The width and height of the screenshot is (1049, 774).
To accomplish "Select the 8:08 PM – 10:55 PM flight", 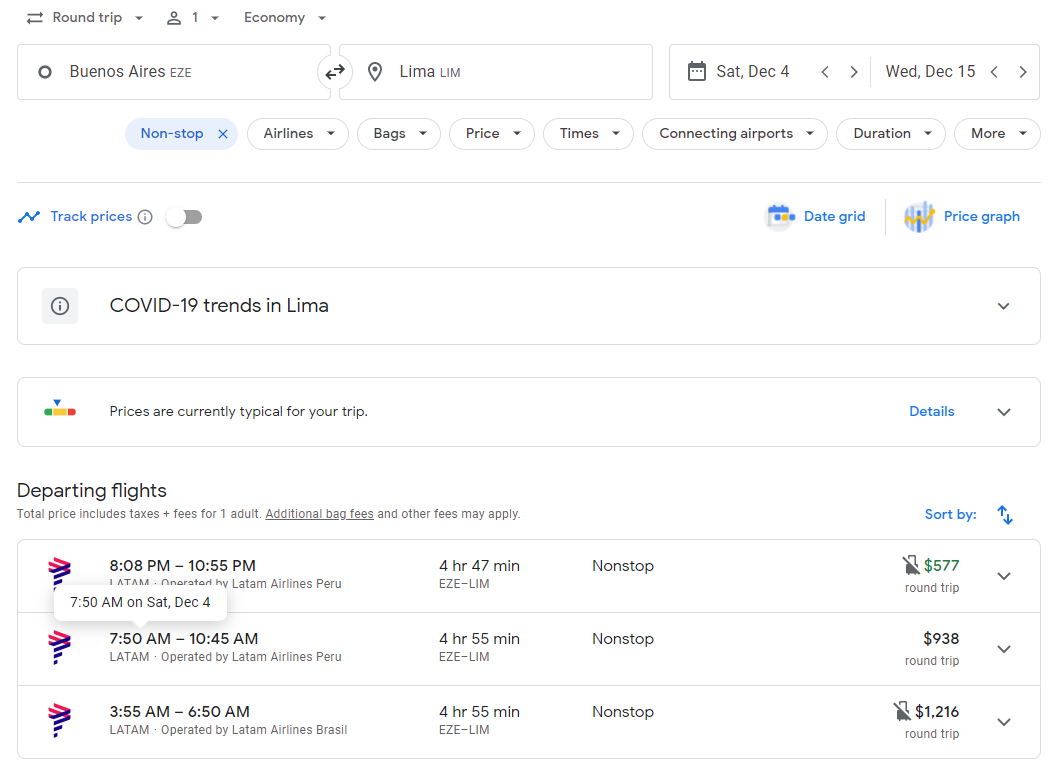I will (x=529, y=576).
